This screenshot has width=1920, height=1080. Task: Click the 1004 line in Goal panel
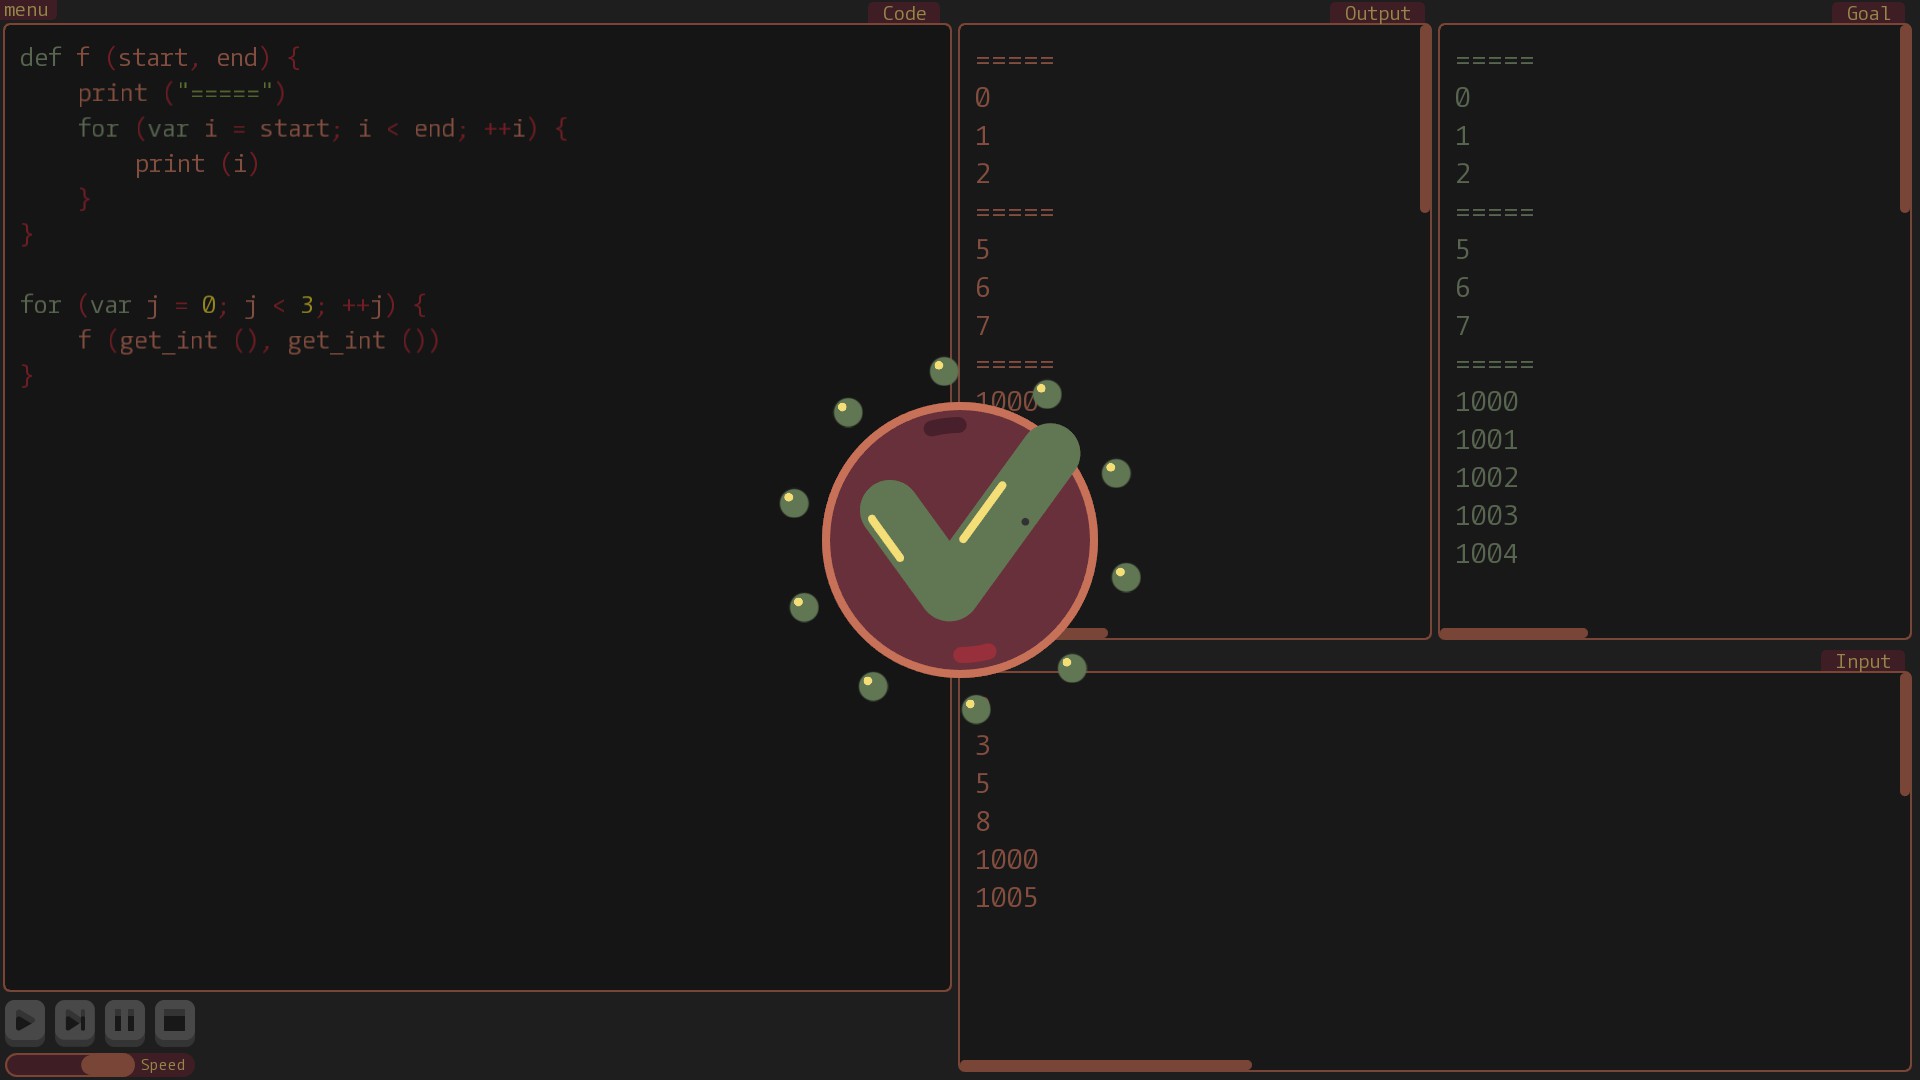[x=1486, y=554]
